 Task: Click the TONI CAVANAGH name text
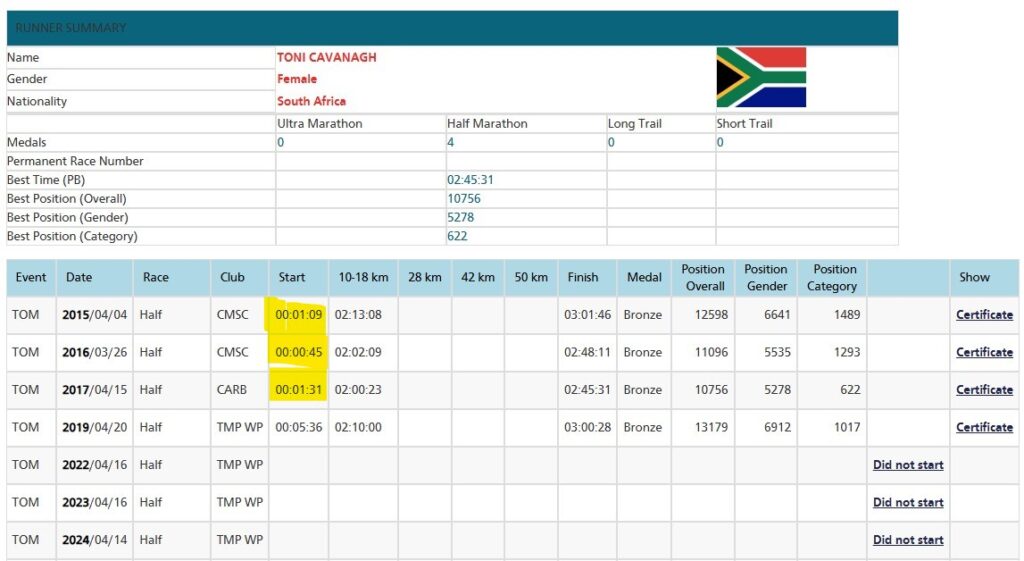pos(327,57)
